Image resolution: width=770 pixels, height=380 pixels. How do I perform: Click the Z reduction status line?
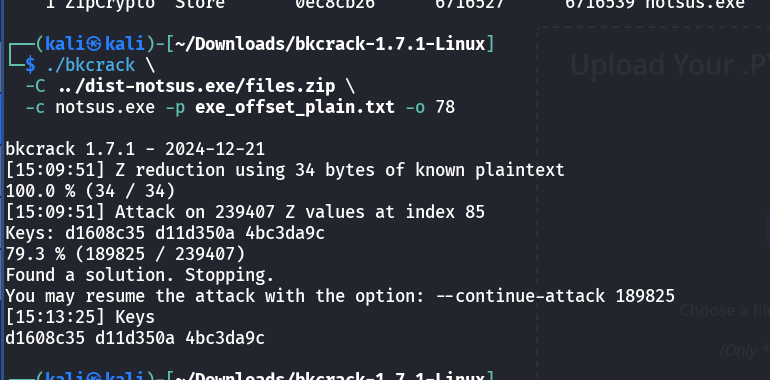pyautogui.click(x=285, y=170)
